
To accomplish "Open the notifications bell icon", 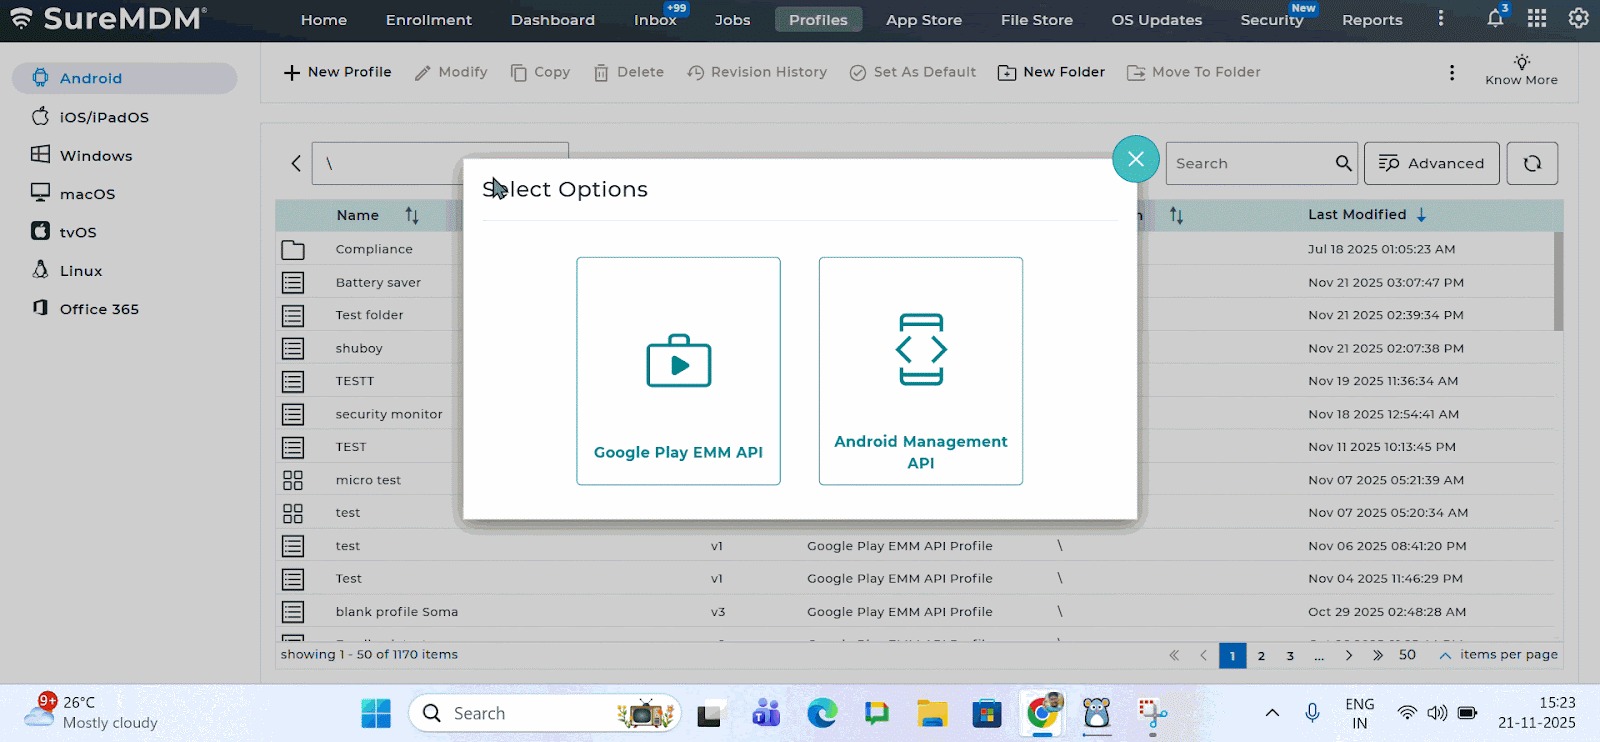I will (1495, 19).
